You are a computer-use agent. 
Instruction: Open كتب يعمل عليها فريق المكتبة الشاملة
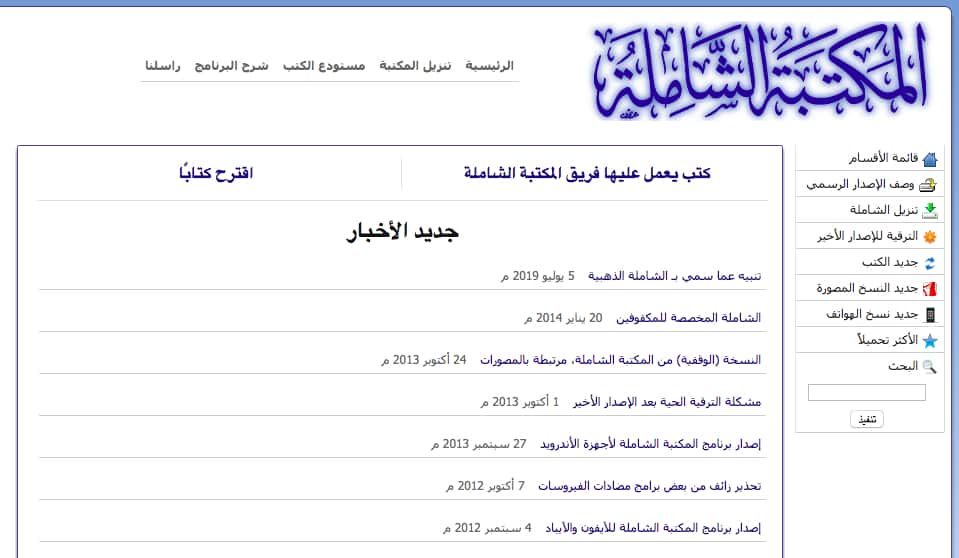coord(587,173)
